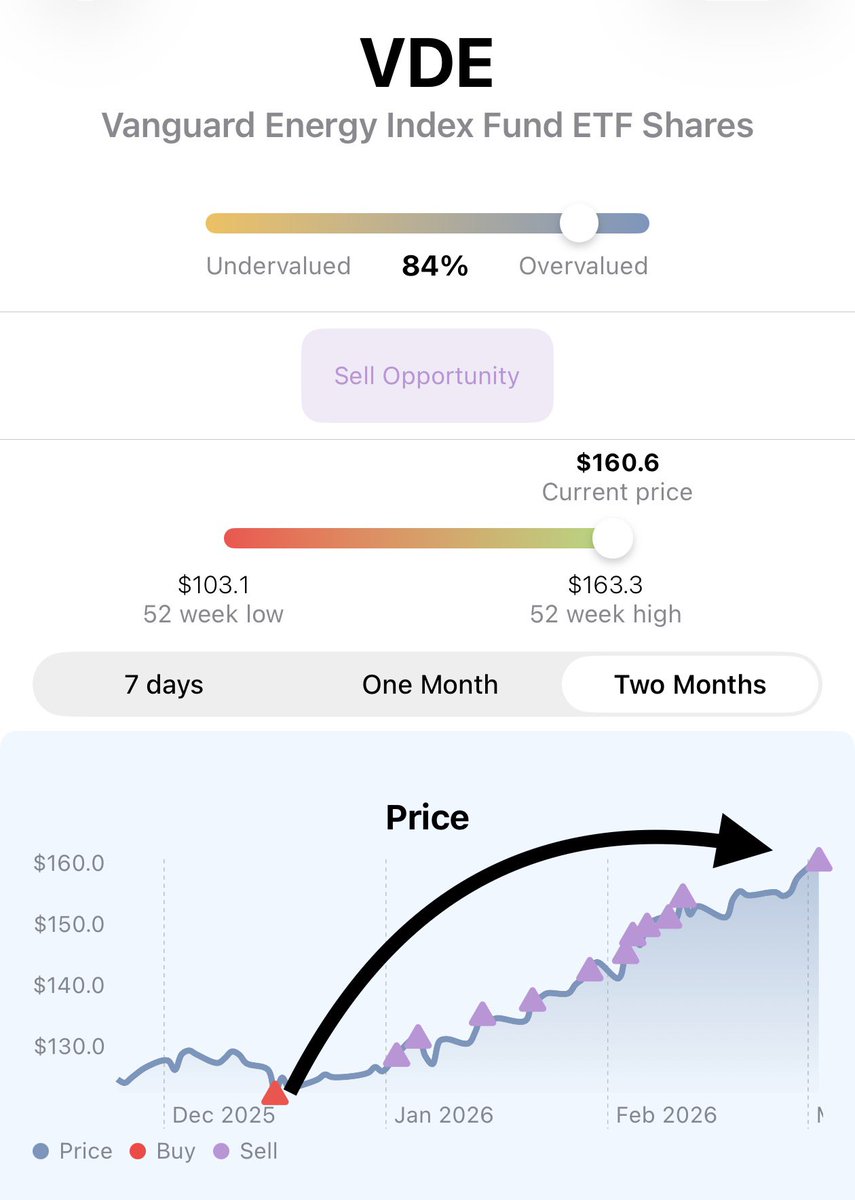
Task: Click the valuation slider knob near Overvalued
Action: coord(578,223)
